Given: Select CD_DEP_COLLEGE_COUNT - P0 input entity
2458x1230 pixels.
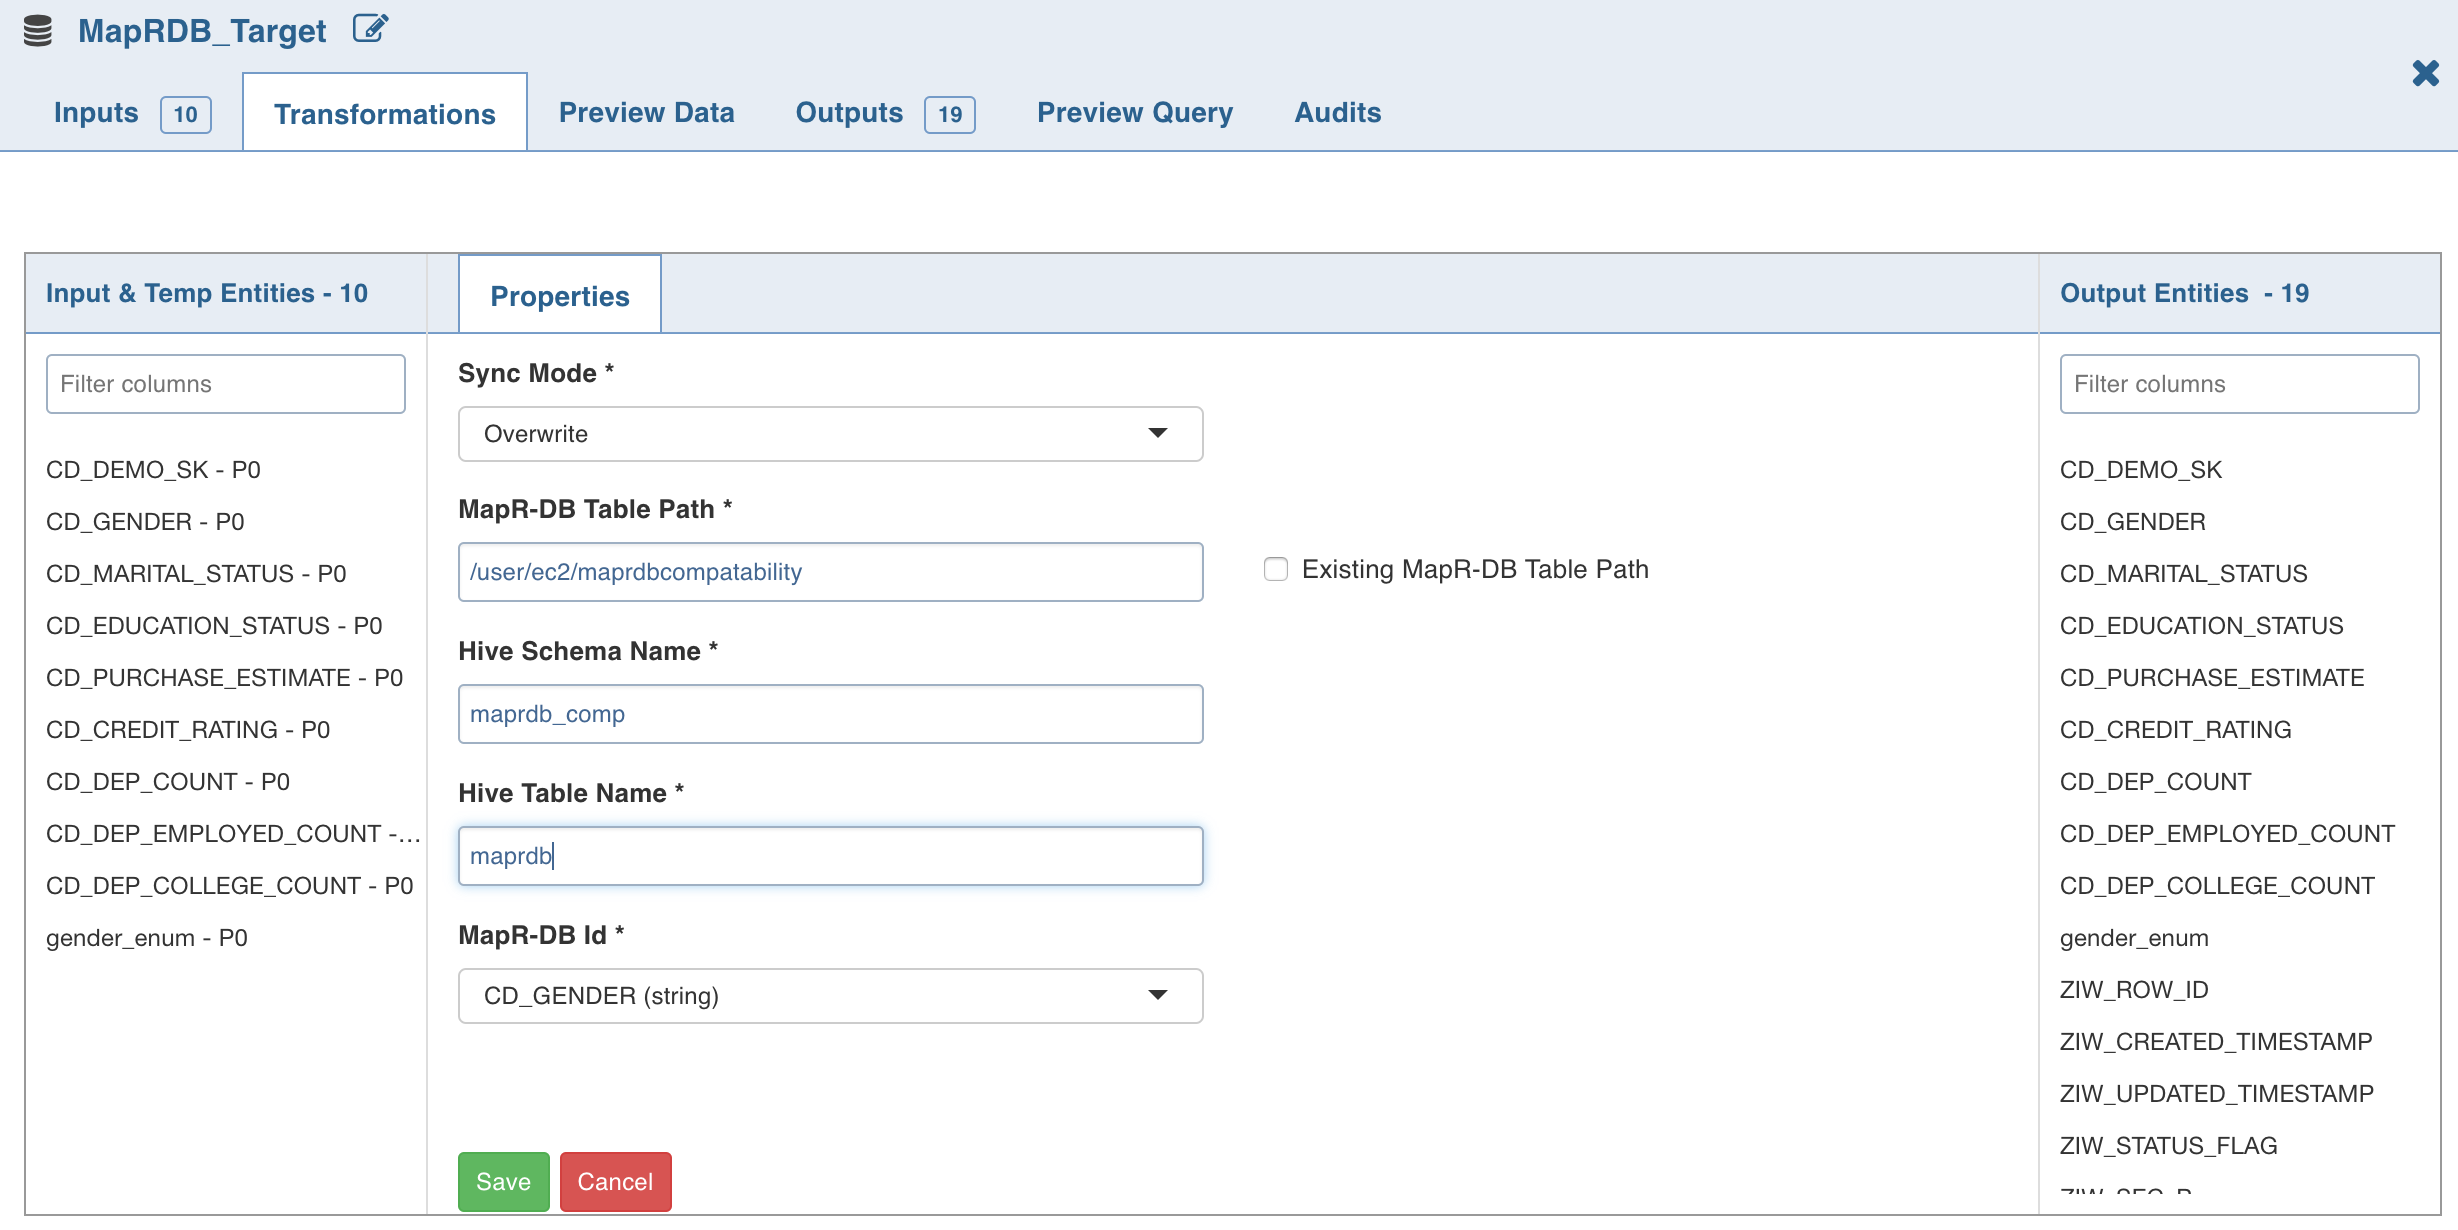Looking at the screenshot, I should tap(229, 886).
